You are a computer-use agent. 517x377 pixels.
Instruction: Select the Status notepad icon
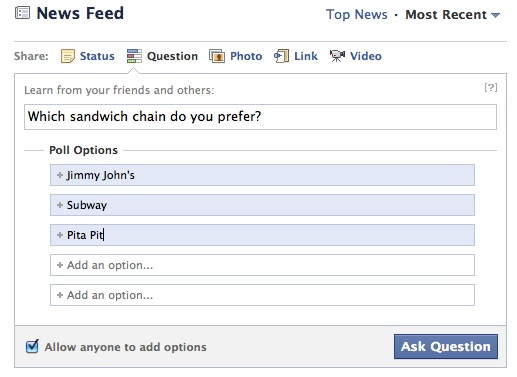tap(68, 56)
